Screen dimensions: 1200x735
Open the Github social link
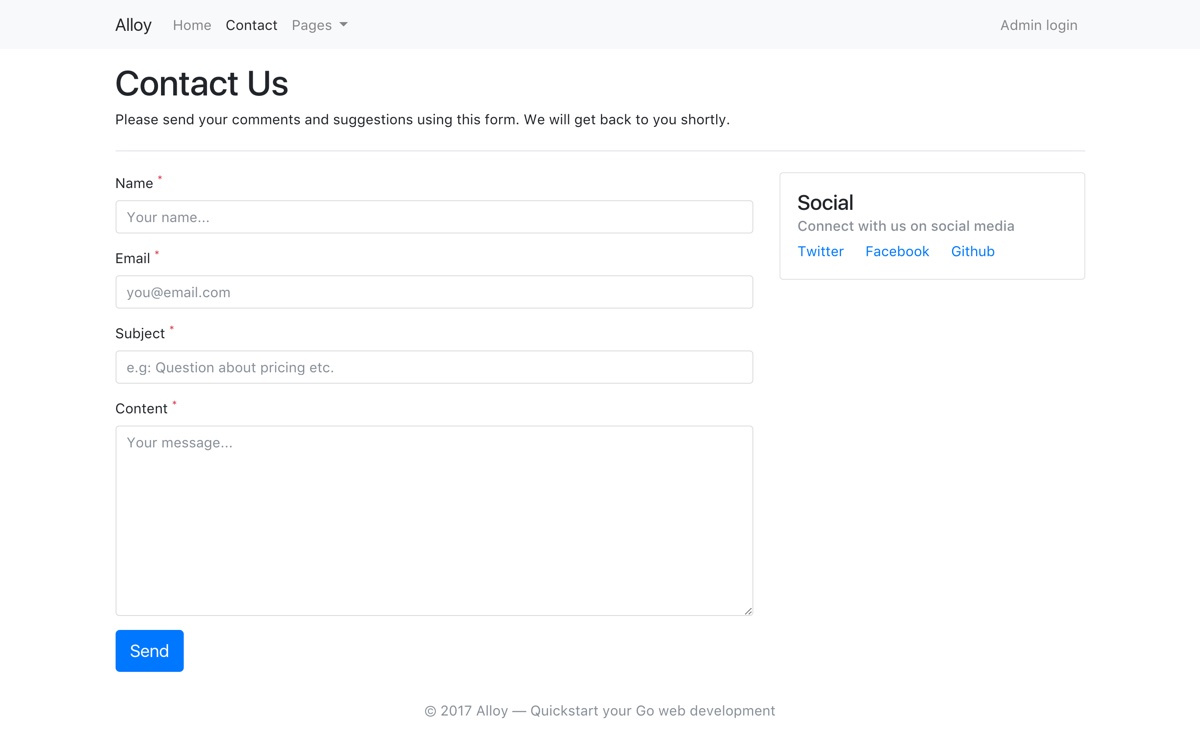point(973,251)
